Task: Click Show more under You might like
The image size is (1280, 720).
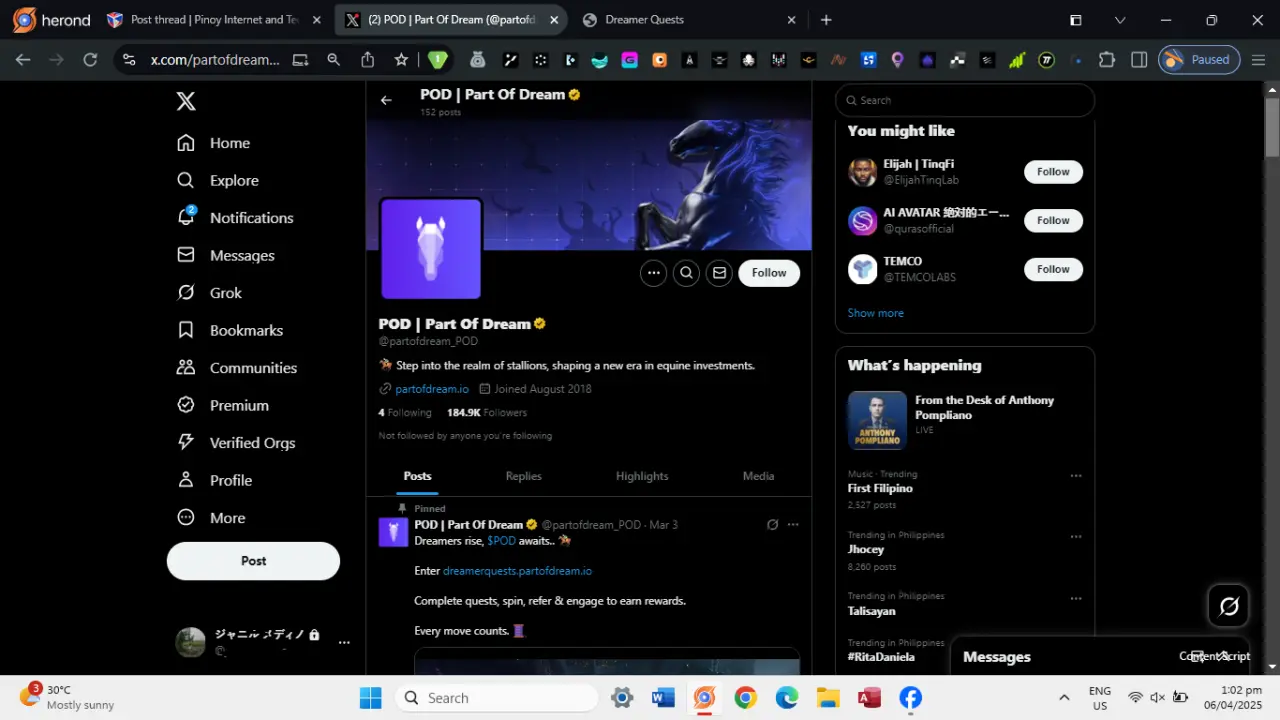Action: 875,313
